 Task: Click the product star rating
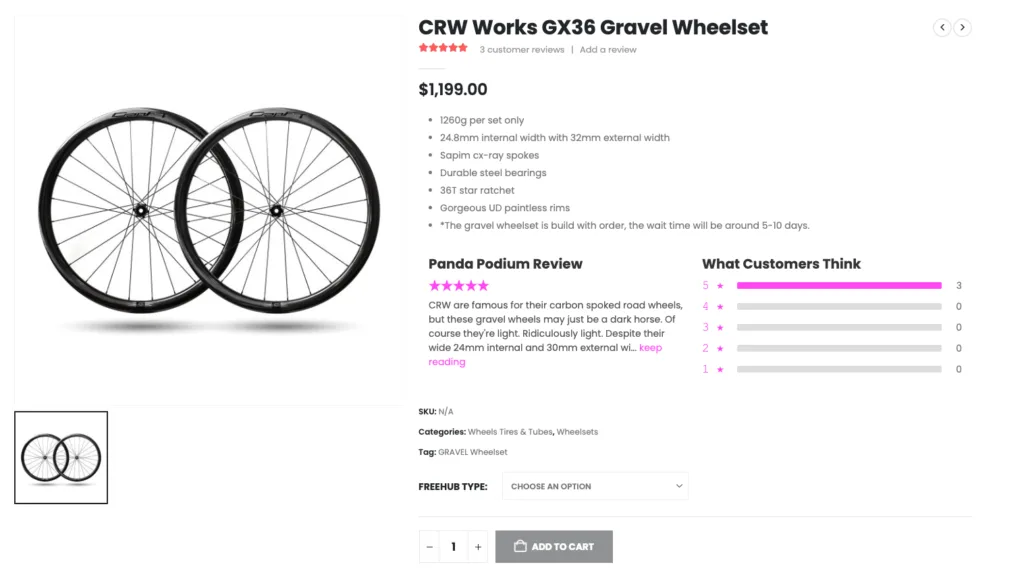pos(443,48)
